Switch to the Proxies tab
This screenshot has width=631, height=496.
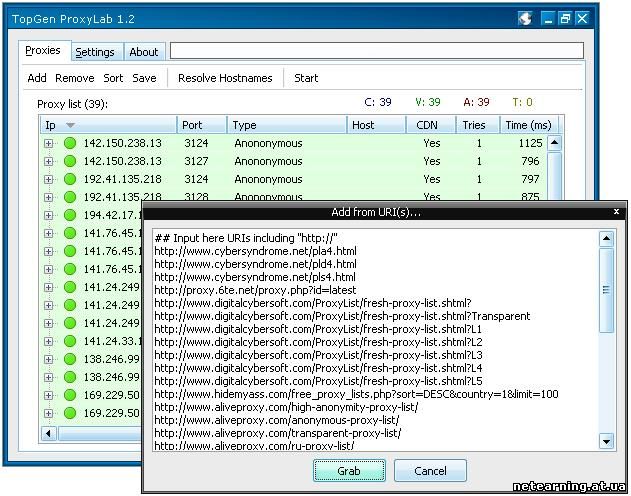(43, 50)
